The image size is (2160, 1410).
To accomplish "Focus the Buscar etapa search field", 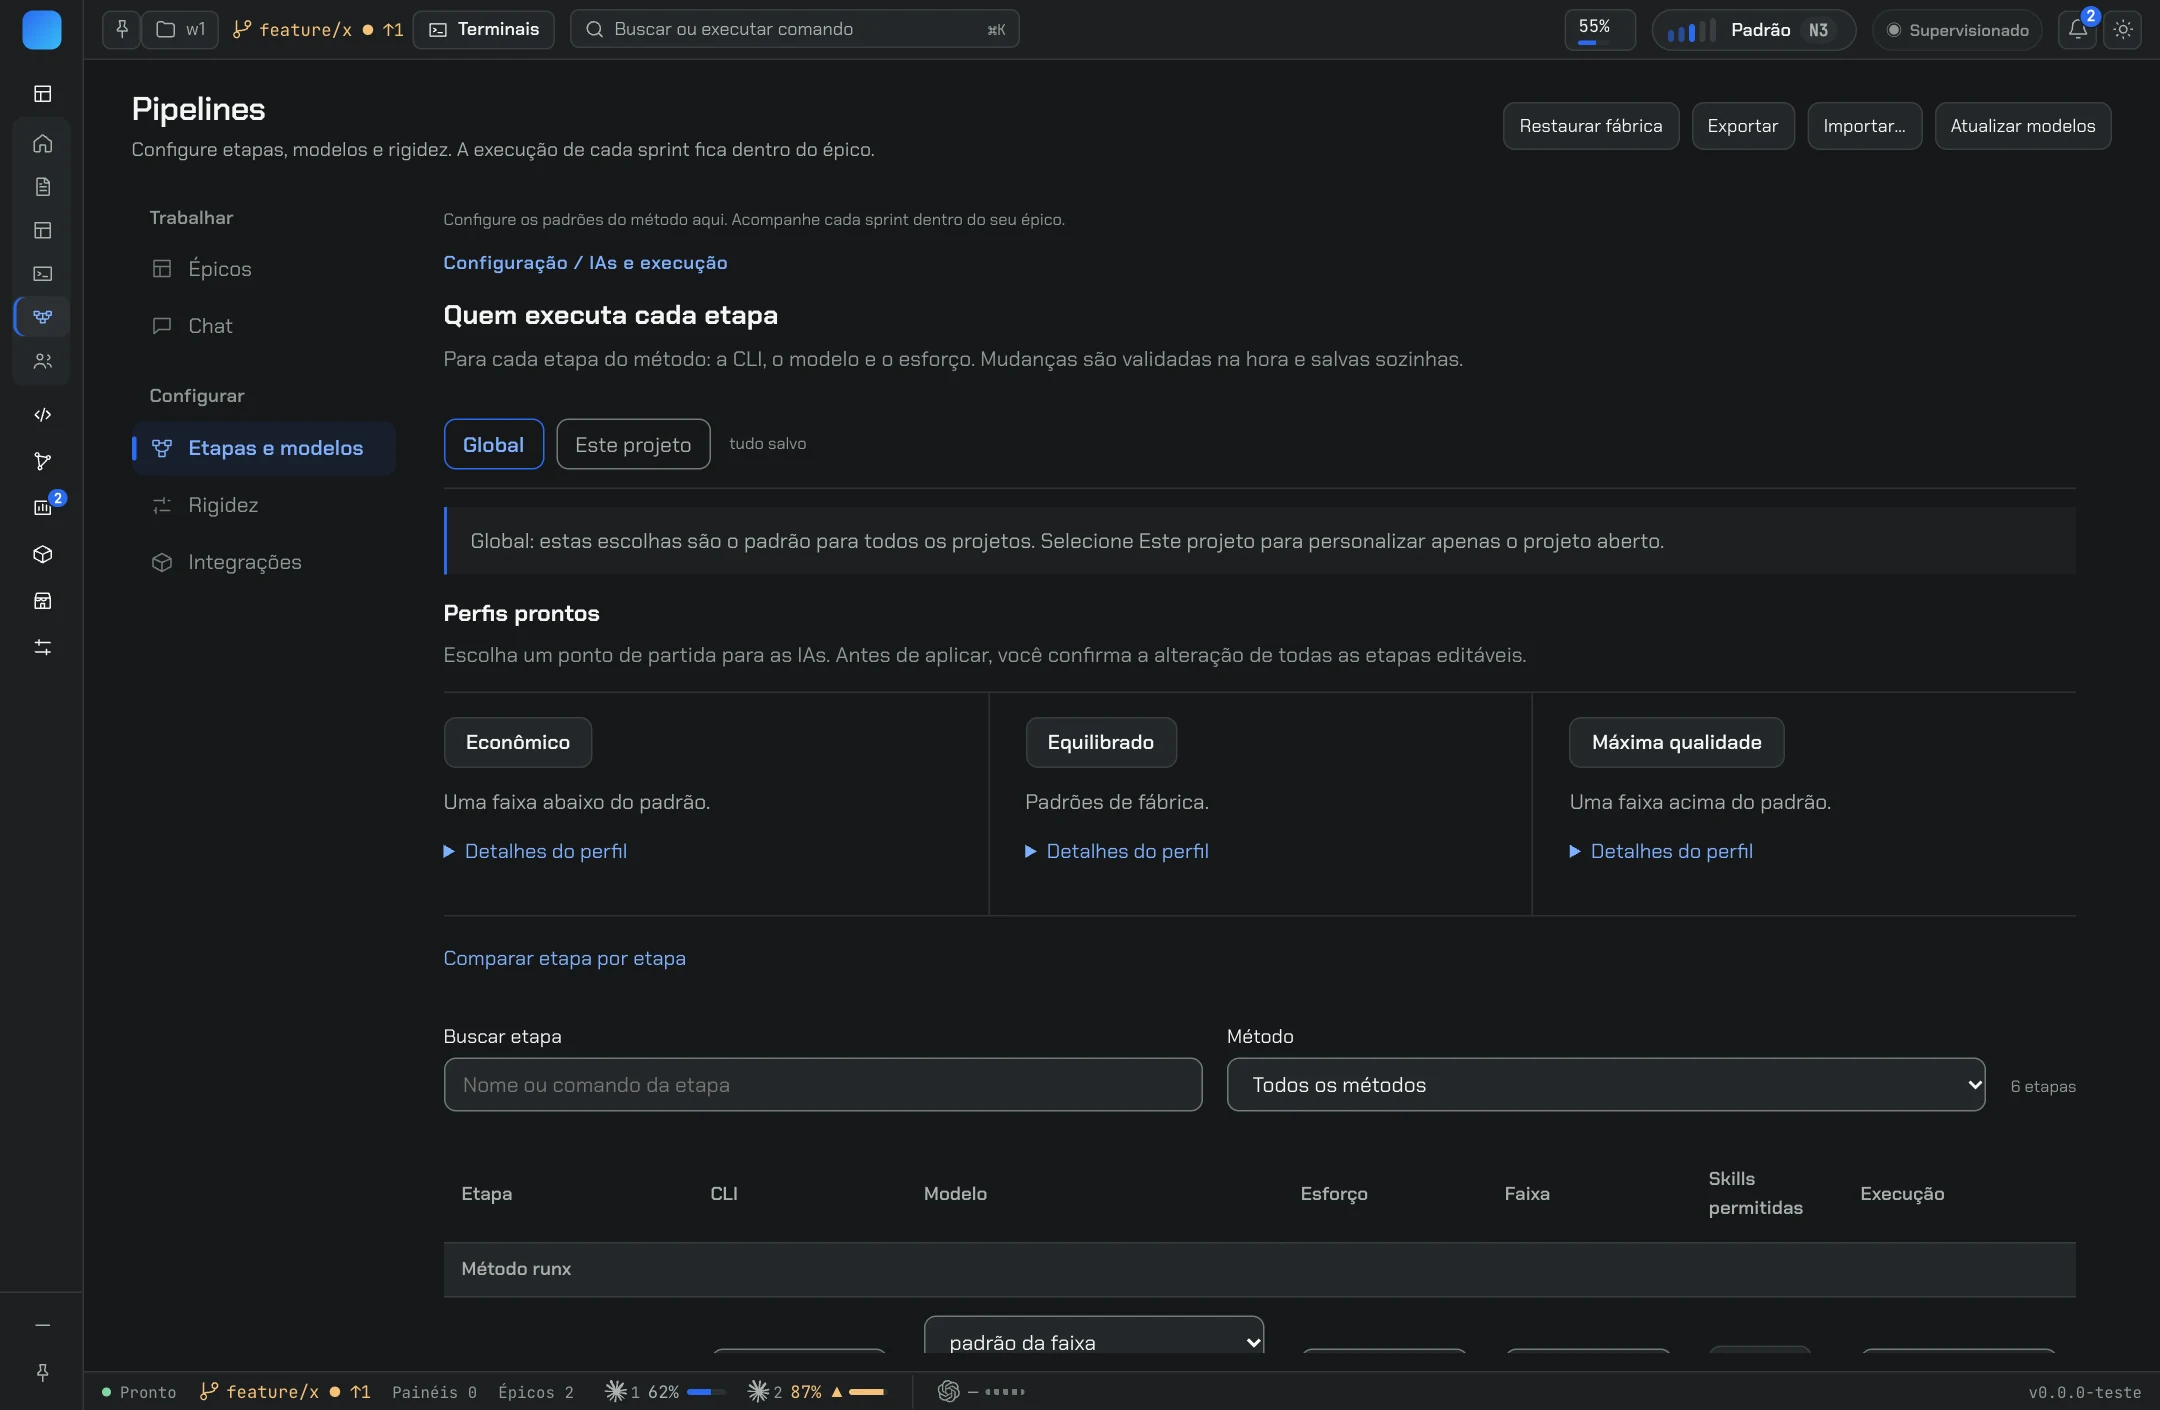I will click(823, 1085).
